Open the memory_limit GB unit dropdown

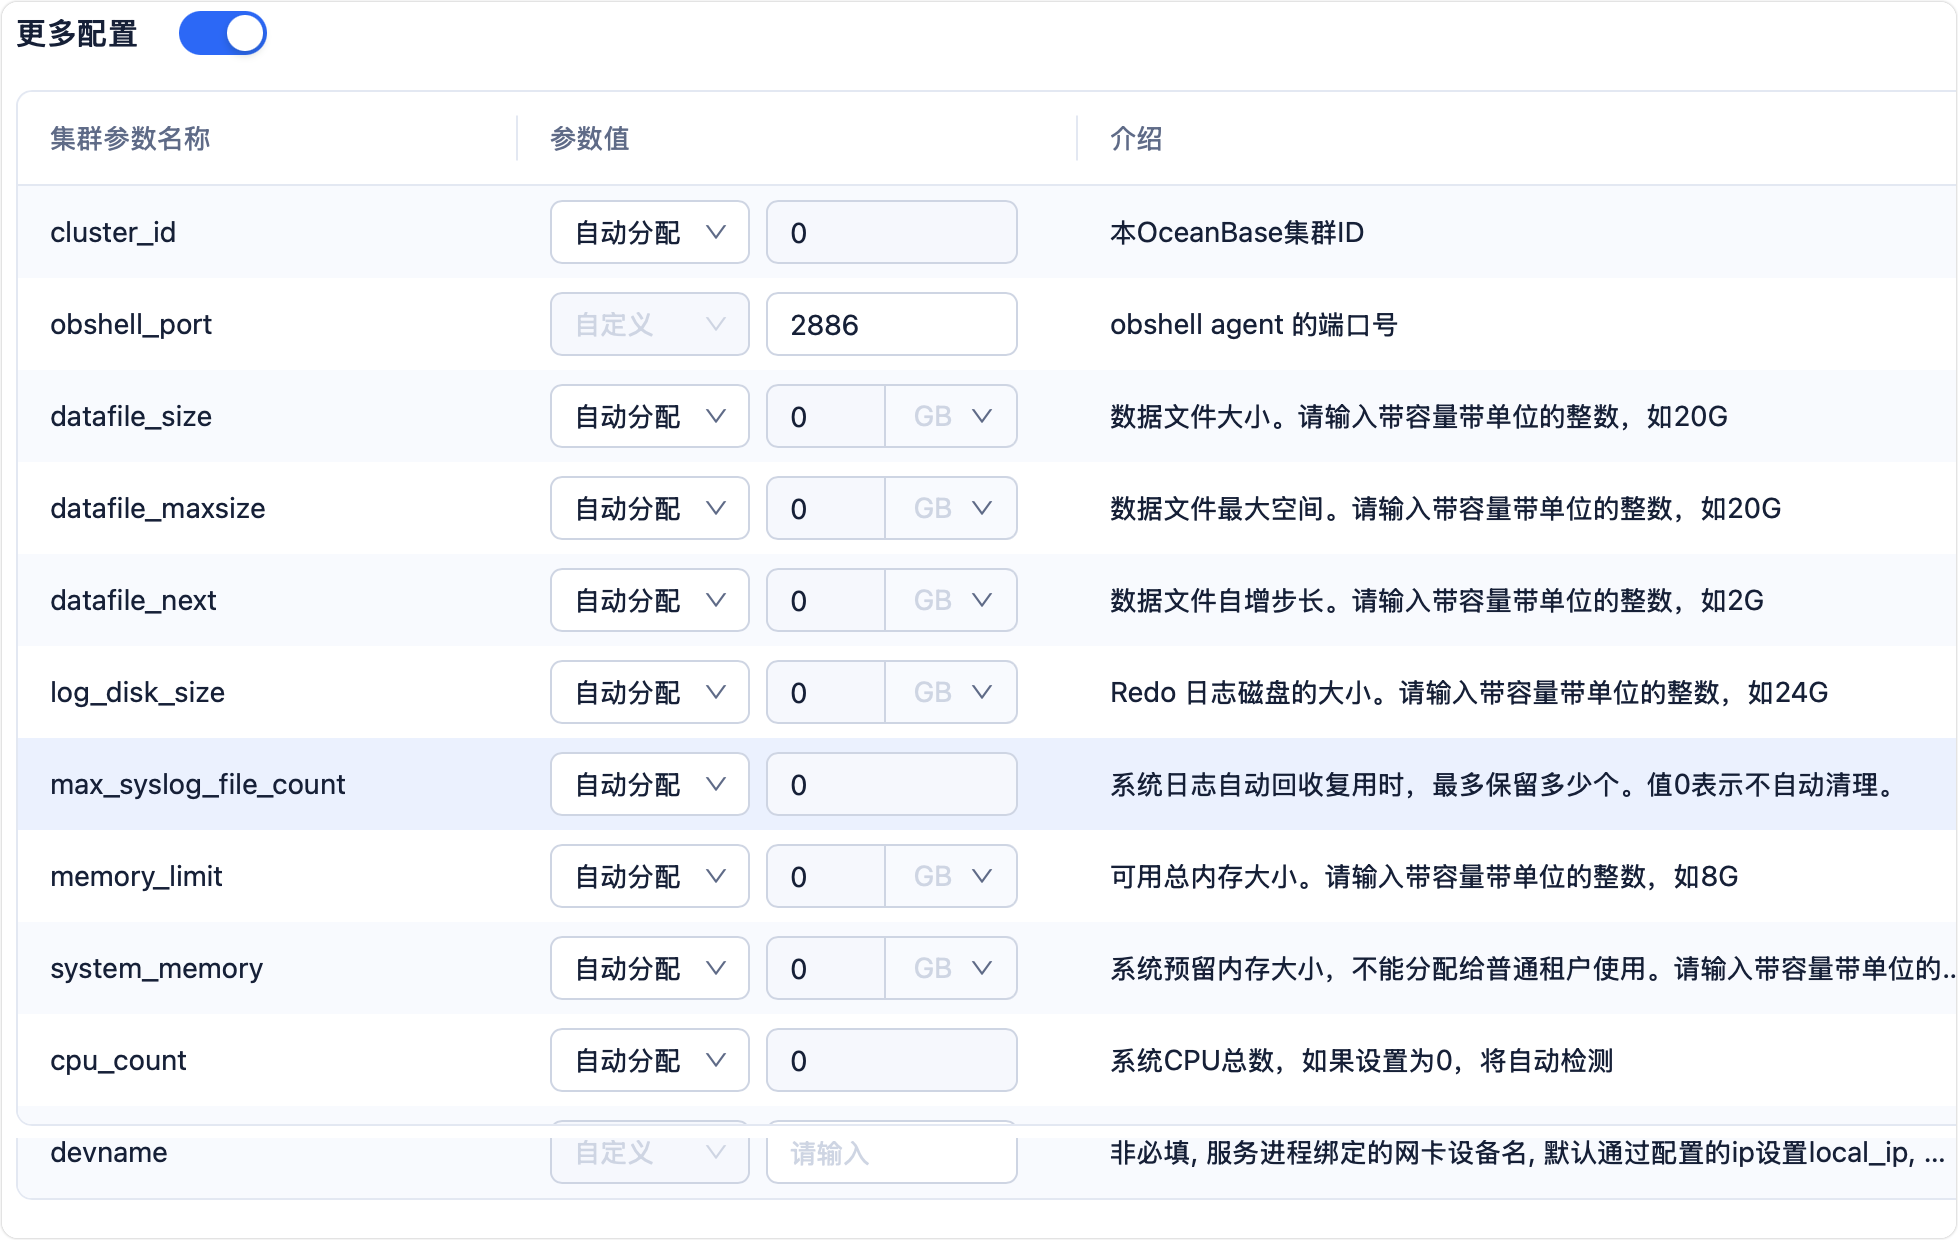pyautogui.click(x=949, y=876)
